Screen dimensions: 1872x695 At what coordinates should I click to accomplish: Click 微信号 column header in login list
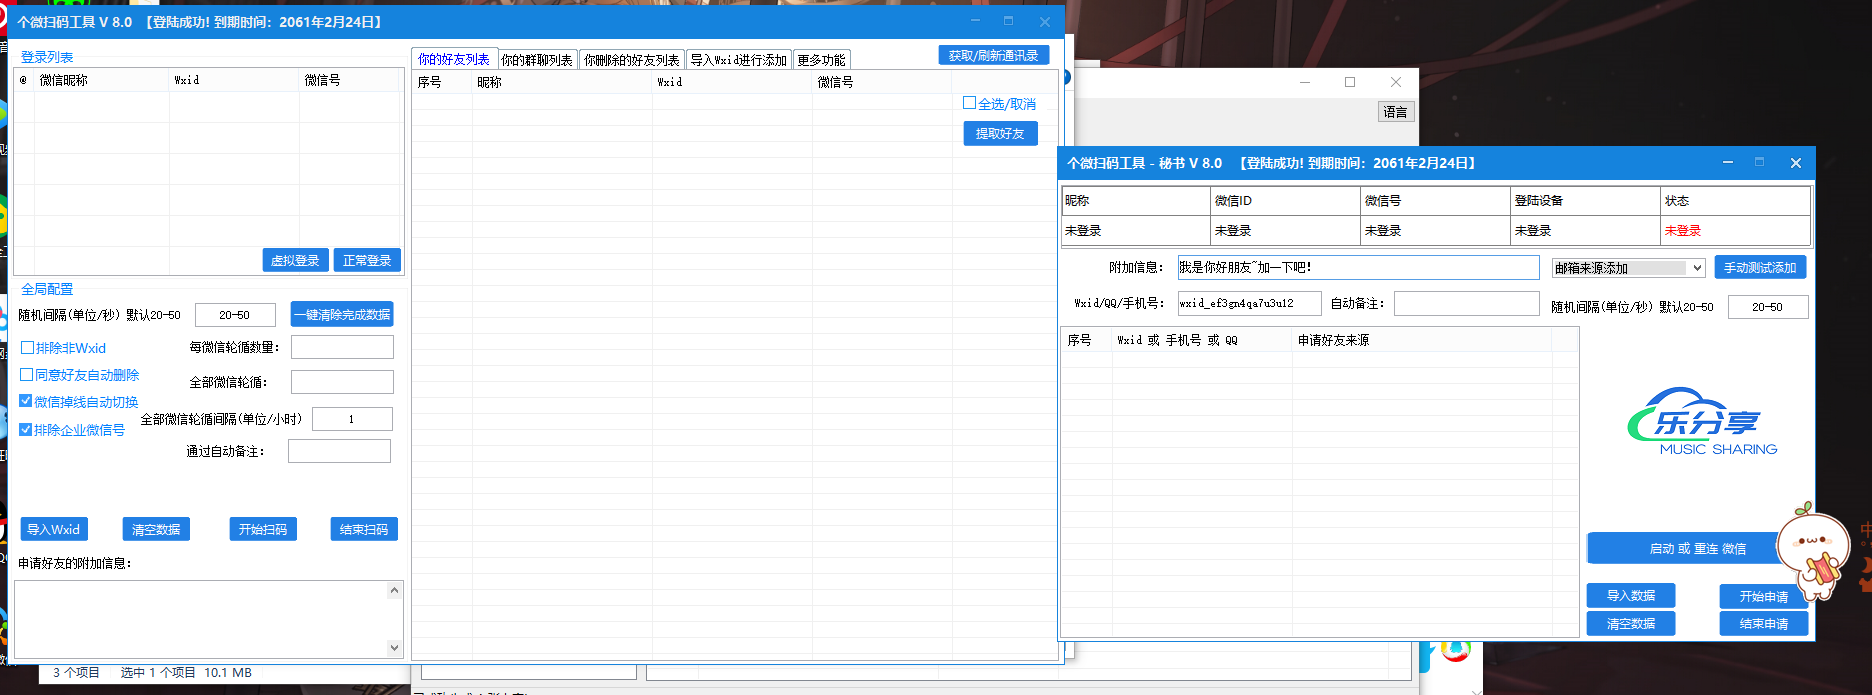coord(351,80)
